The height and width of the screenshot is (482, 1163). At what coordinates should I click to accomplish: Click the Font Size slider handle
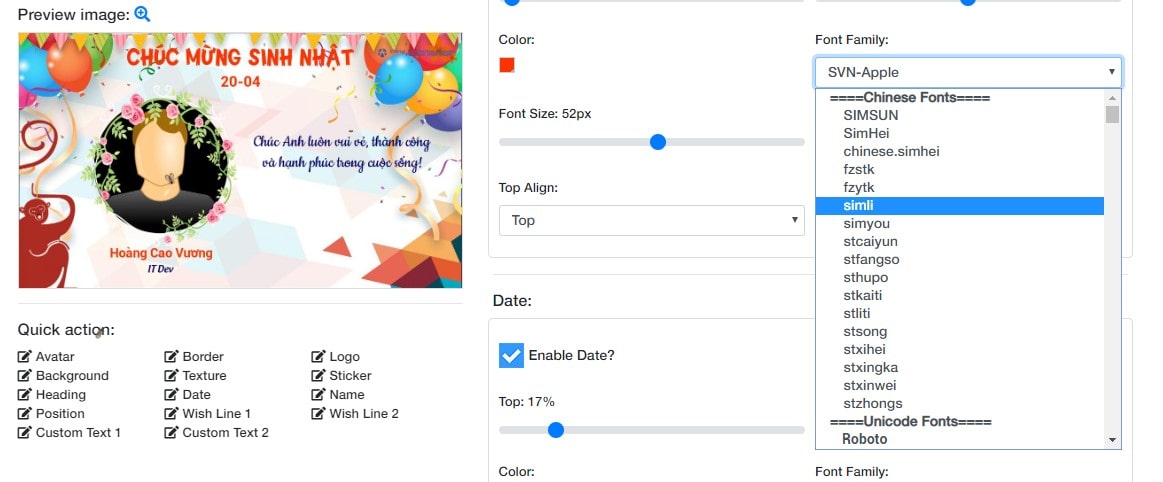click(x=657, y=142)
